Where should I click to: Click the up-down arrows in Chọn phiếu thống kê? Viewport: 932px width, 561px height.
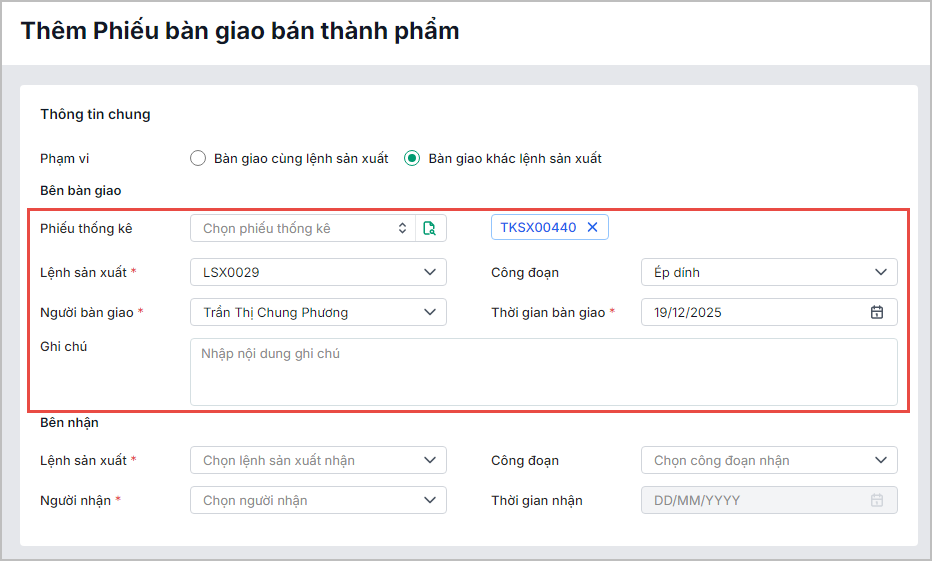(x=403, y=228)
